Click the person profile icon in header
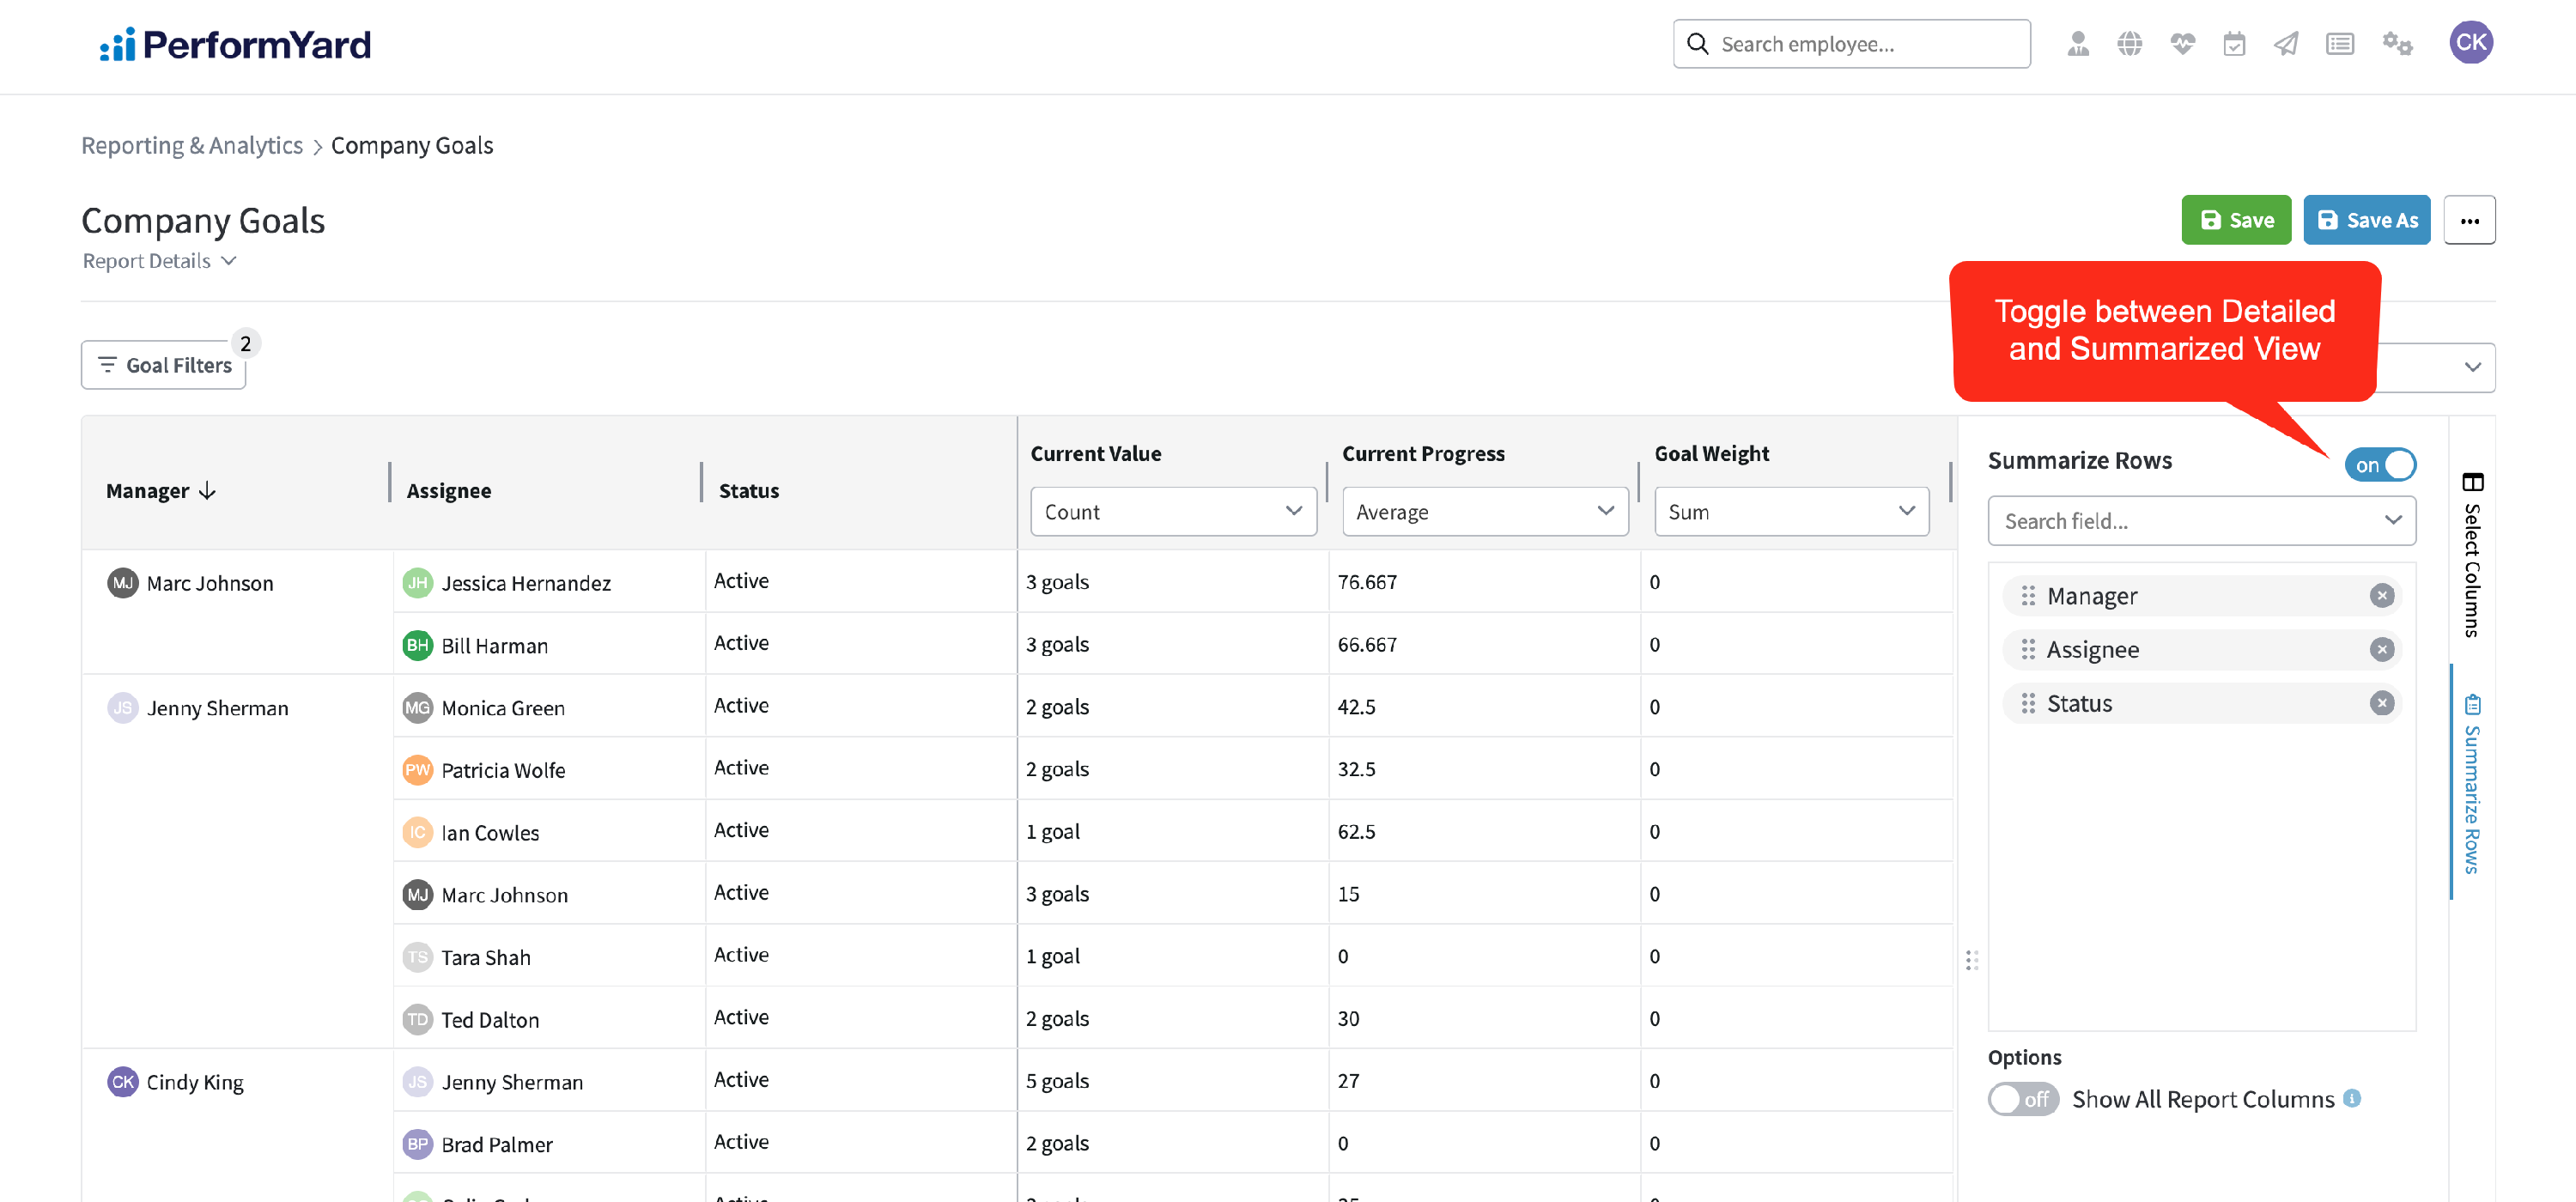Image resolution: width=2576 pixels, height=1202 pixels. click(x=2078, y=44)
